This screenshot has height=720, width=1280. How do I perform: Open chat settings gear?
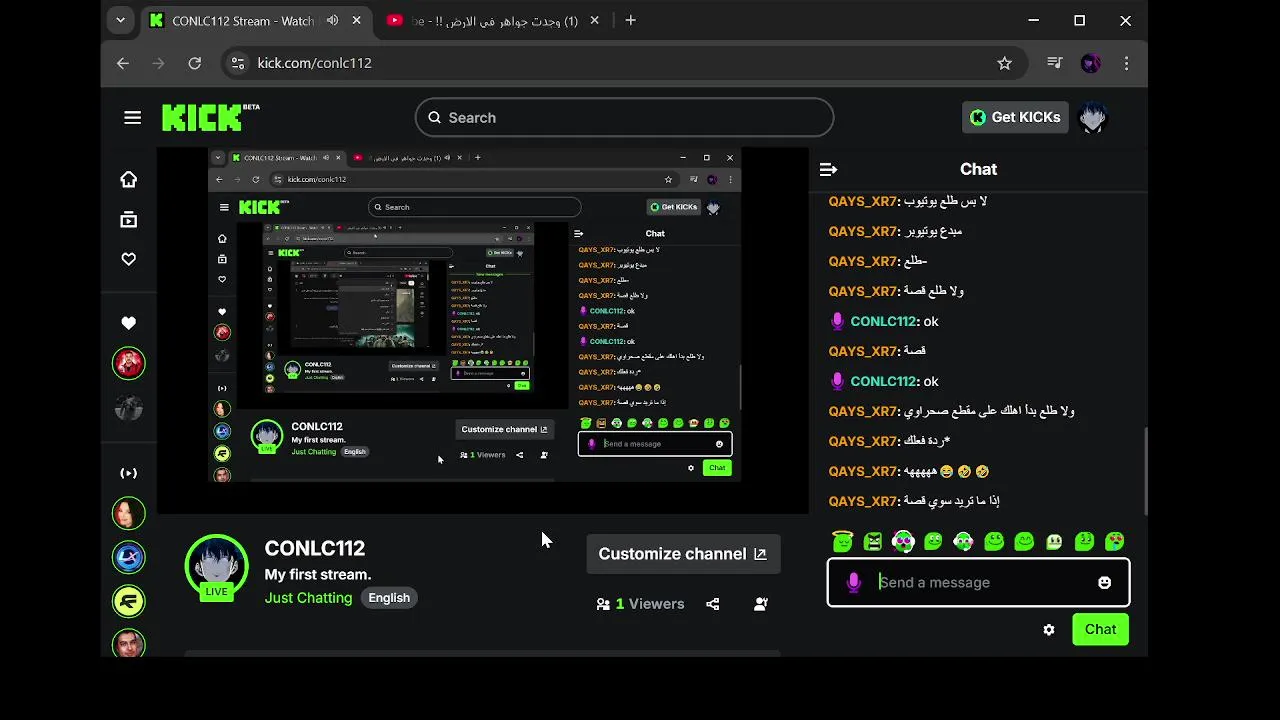pyautogui.click(x=1048, y=630)
